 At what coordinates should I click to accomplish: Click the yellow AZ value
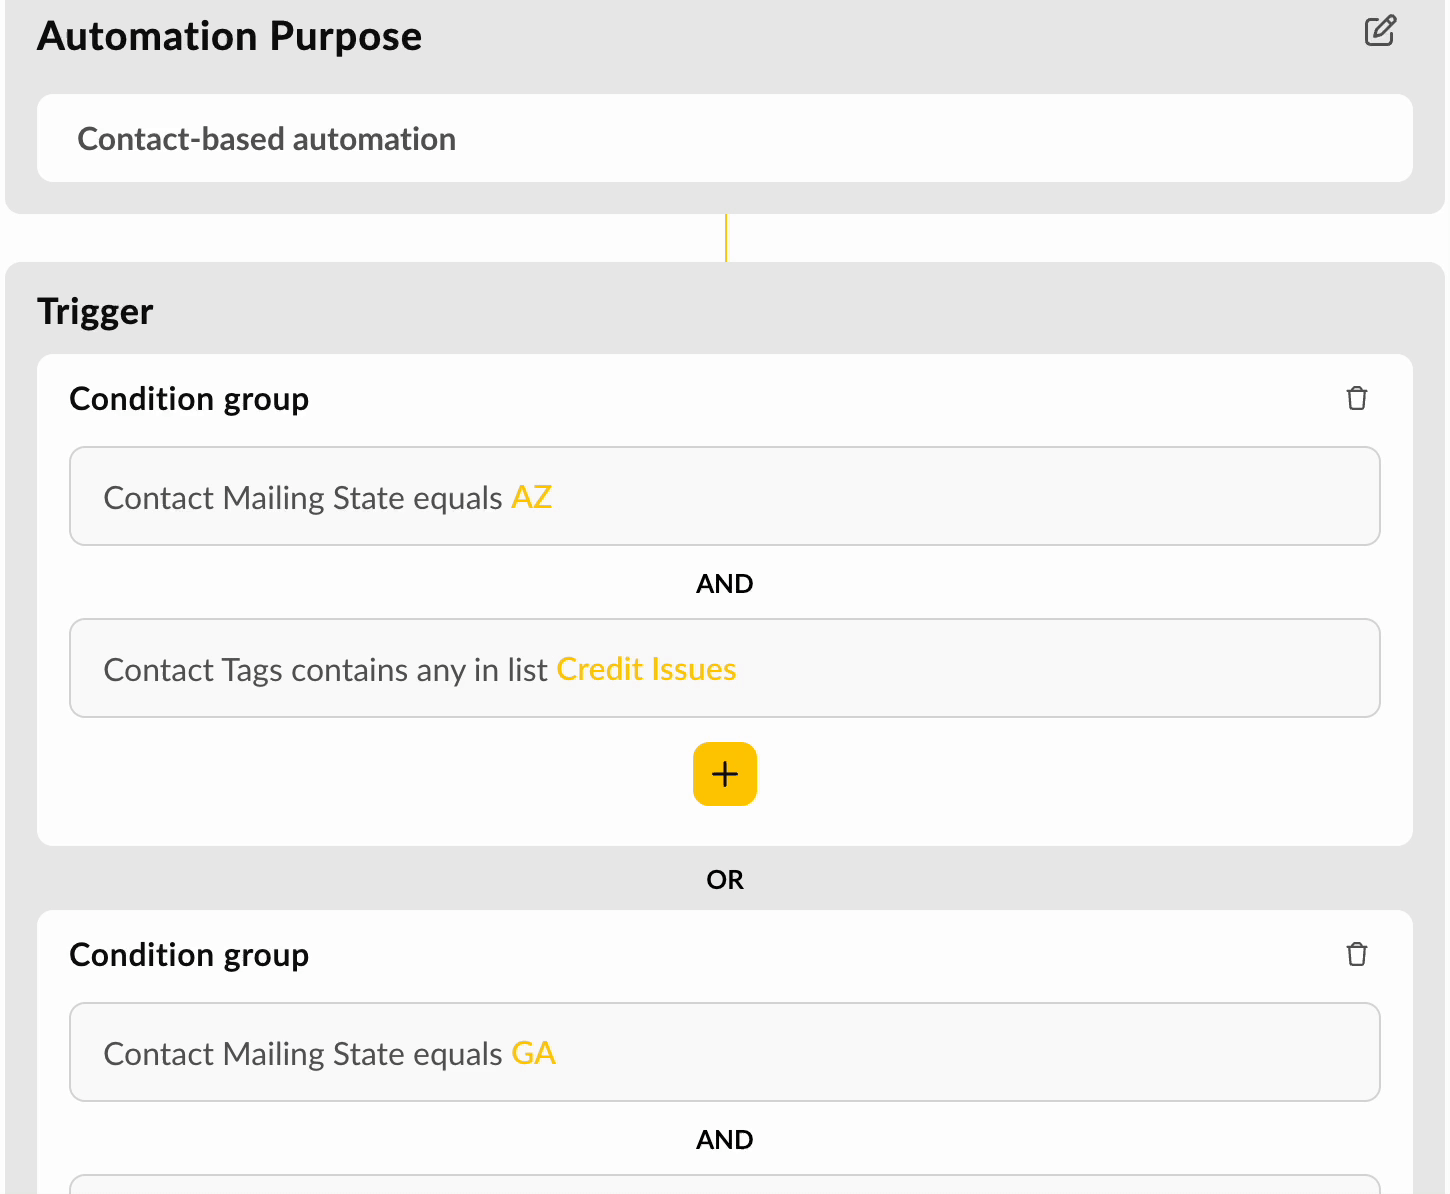[532, 497]
